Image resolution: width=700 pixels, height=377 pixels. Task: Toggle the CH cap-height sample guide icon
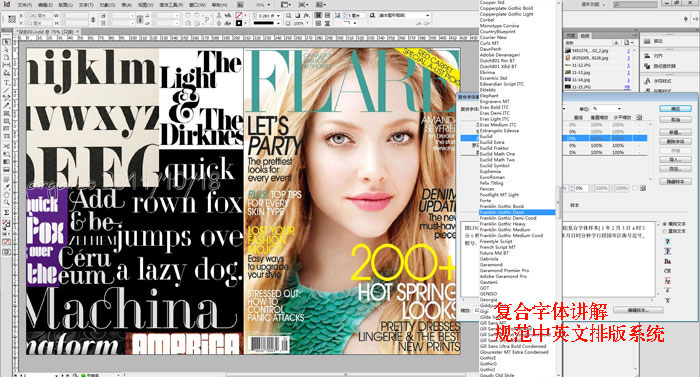click(x=667, y=271)
